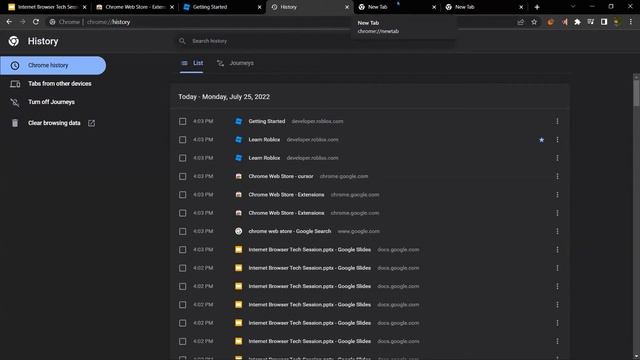This screenshot has width=640, height=360.
Task: Click the chrome://history address bar
Action: tap(282, 22)
